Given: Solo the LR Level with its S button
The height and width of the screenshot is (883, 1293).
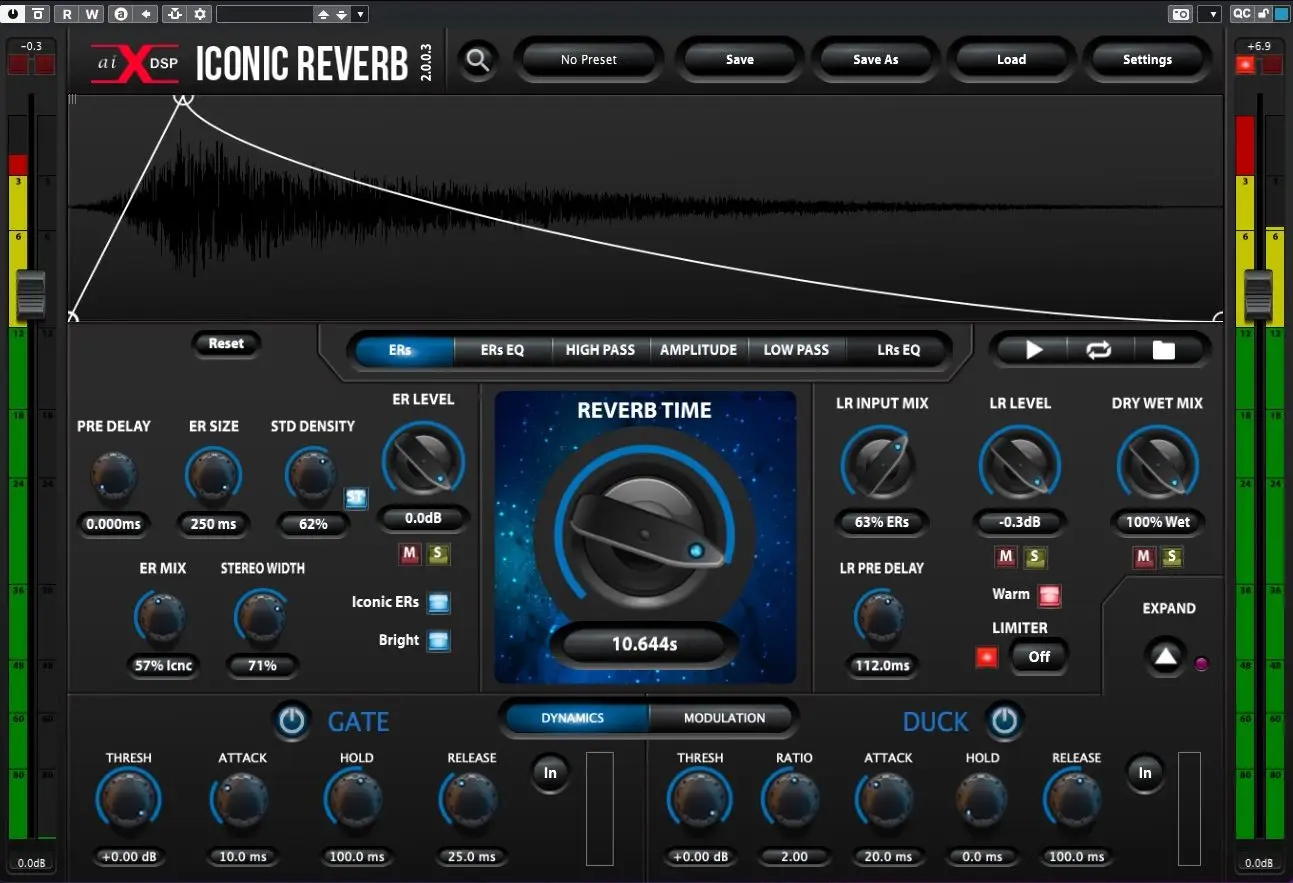Looking at the screenshot, I should point(1035,557).
